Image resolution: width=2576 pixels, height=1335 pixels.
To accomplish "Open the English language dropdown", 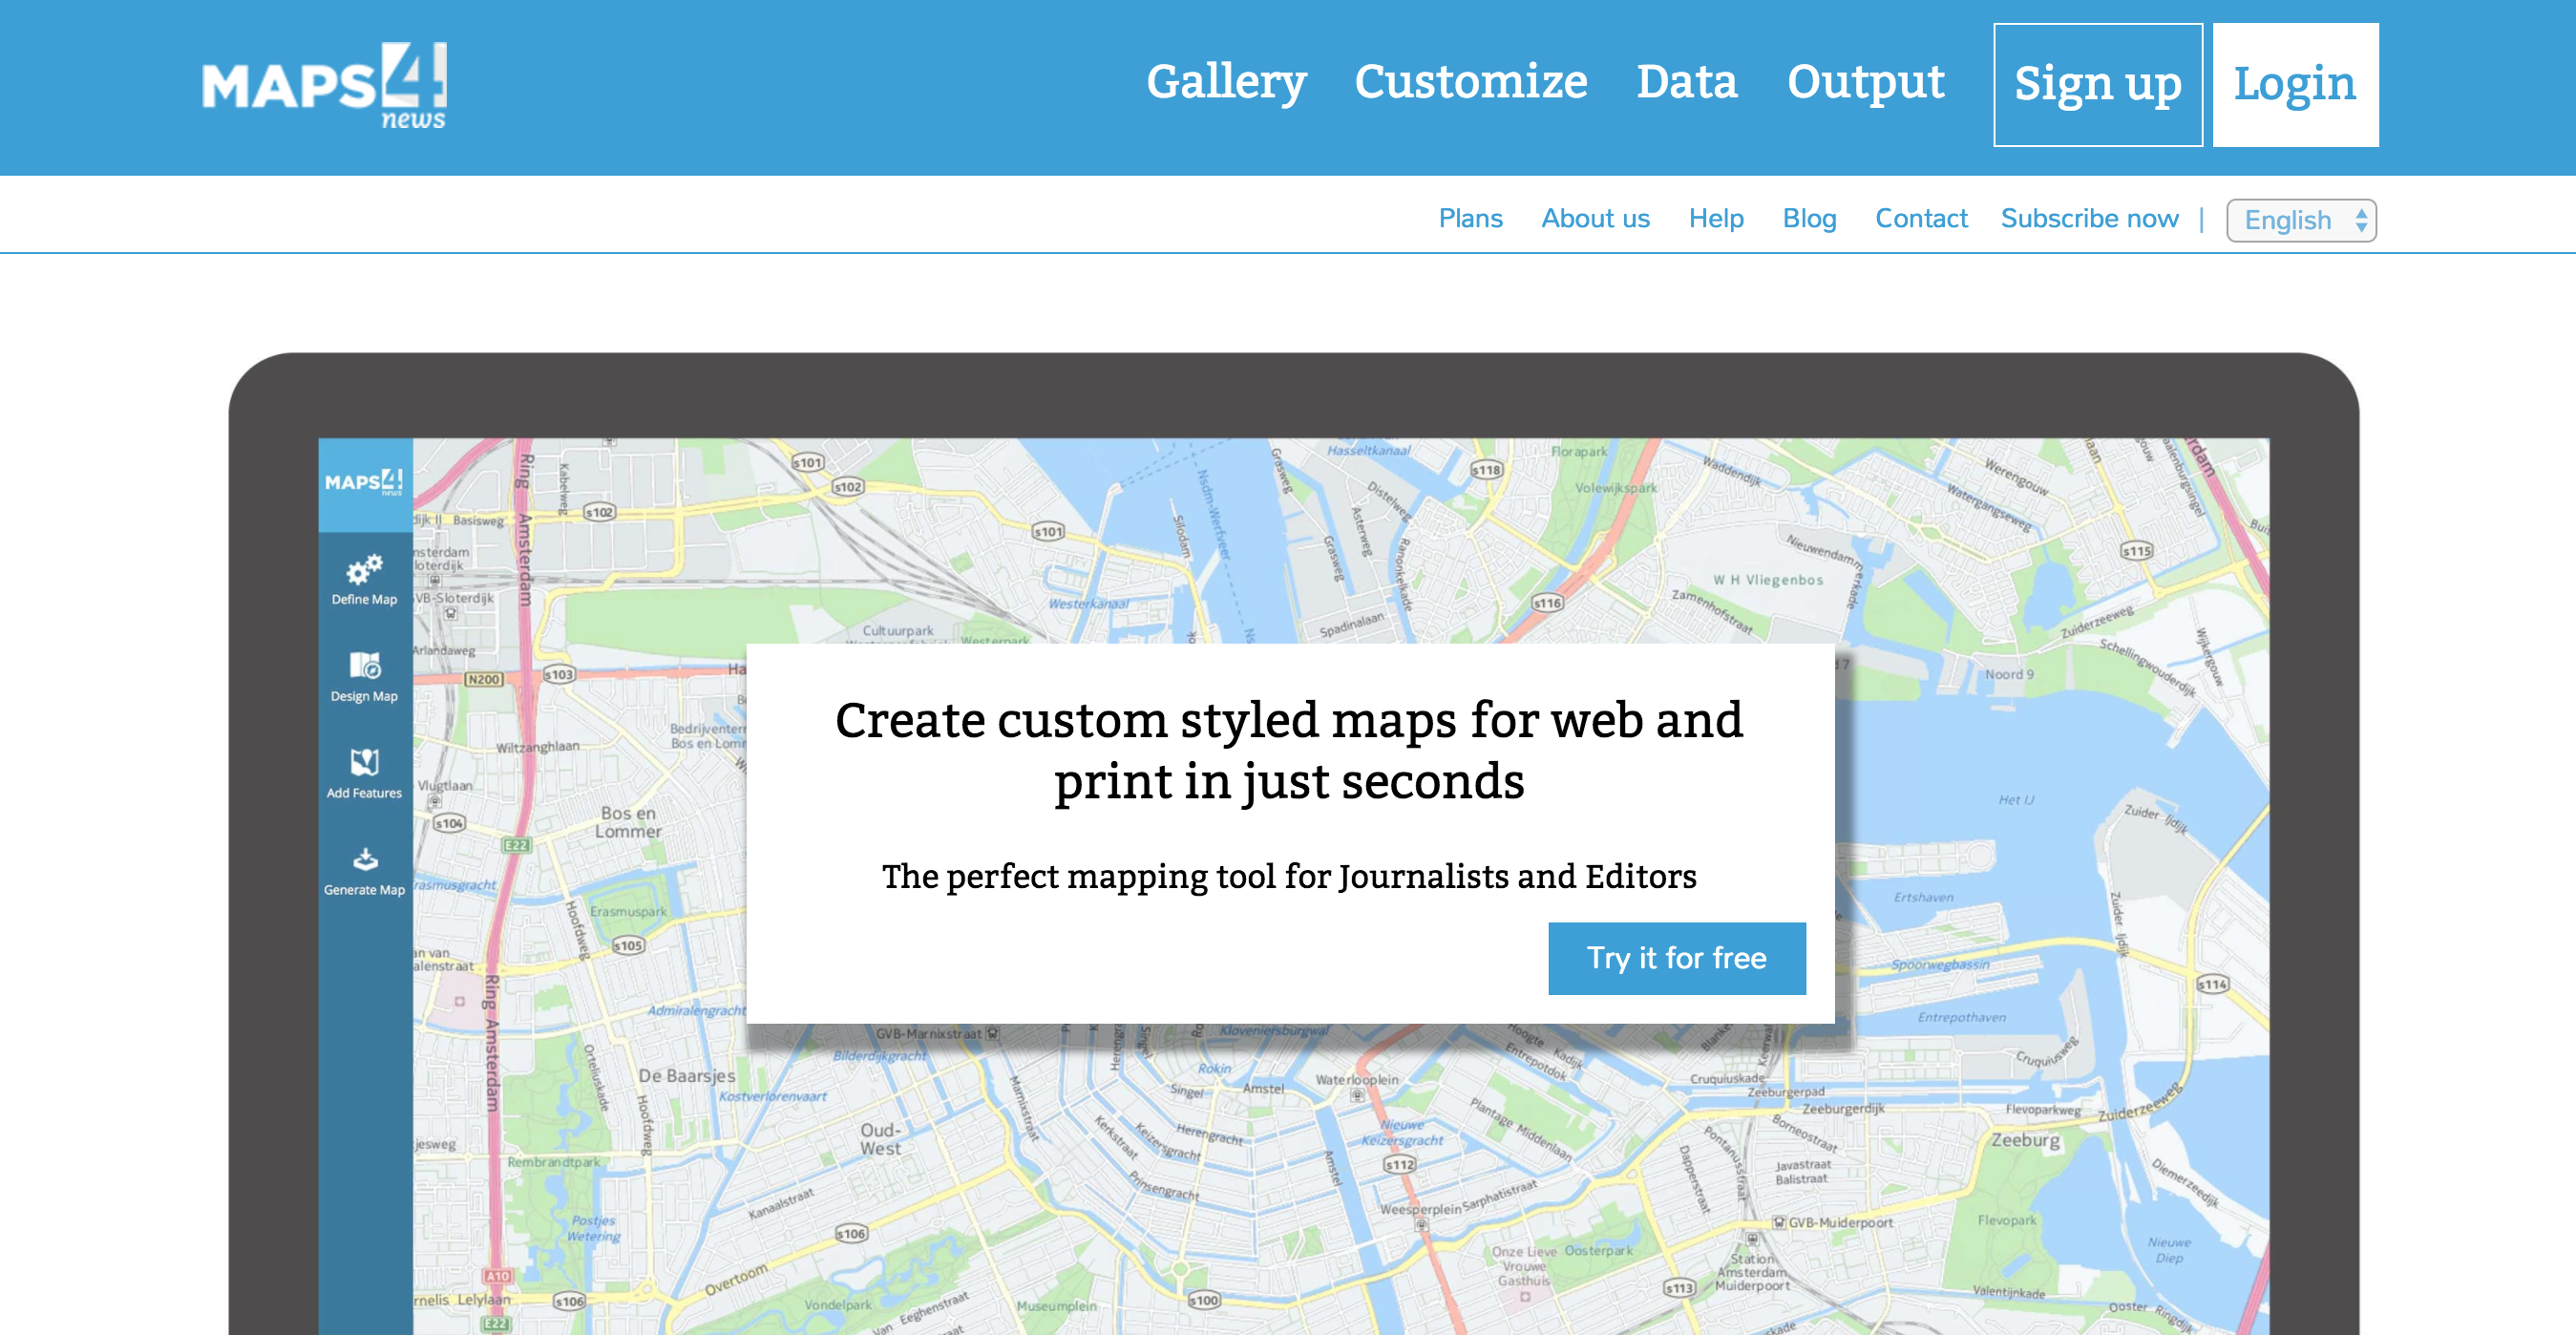I will pos(2300,220).
